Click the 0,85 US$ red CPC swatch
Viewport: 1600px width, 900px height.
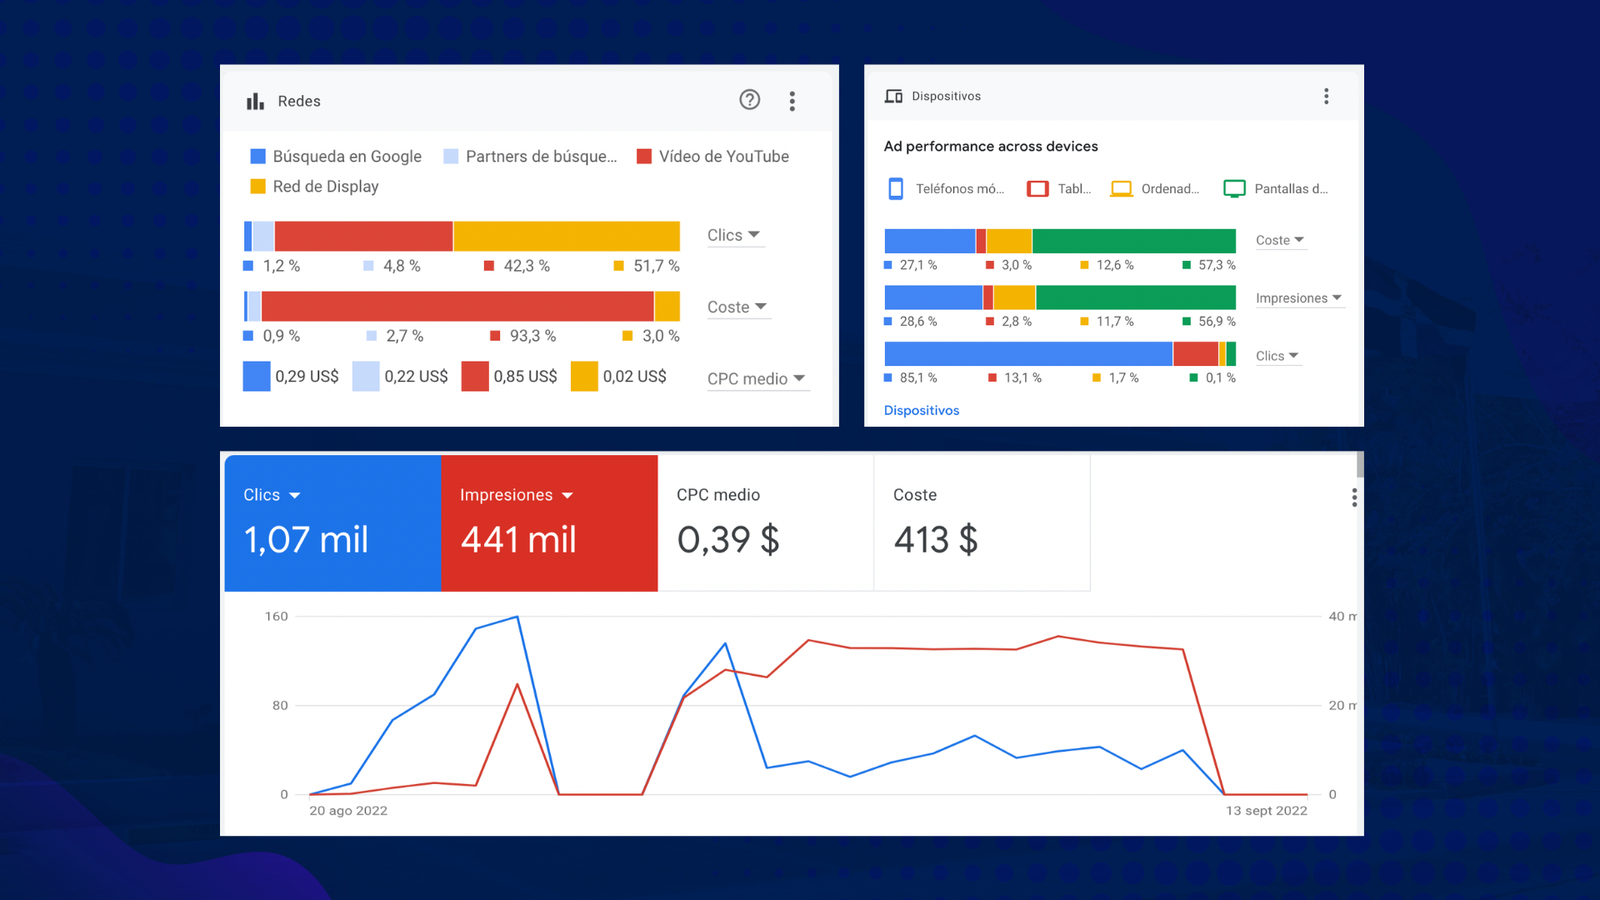(x=475, y=376)
